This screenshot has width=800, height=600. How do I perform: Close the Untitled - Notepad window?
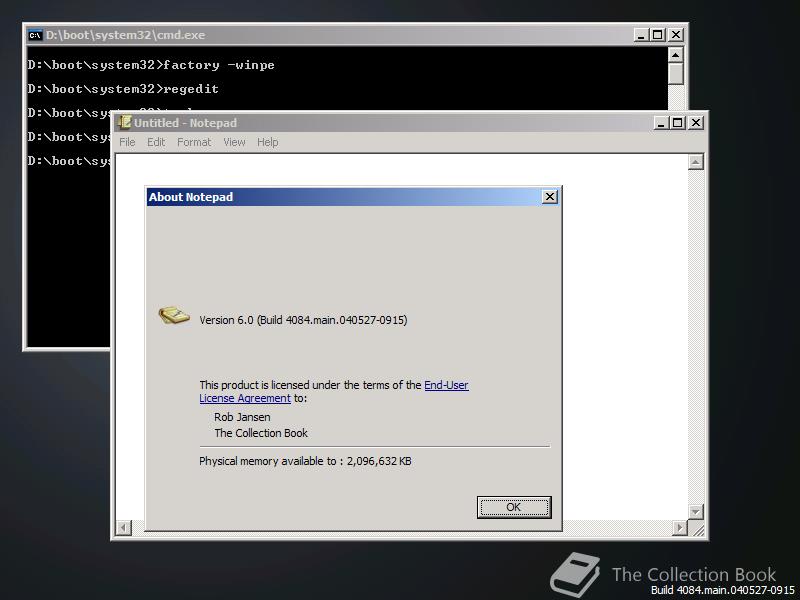click(x=695, y=123)
